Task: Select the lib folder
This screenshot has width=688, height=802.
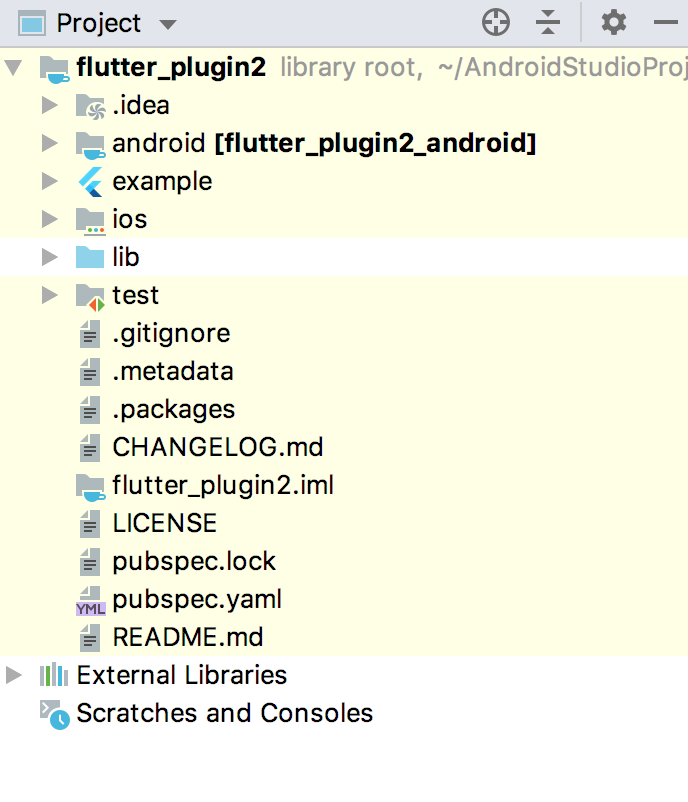Action: [x=125, y=258]
